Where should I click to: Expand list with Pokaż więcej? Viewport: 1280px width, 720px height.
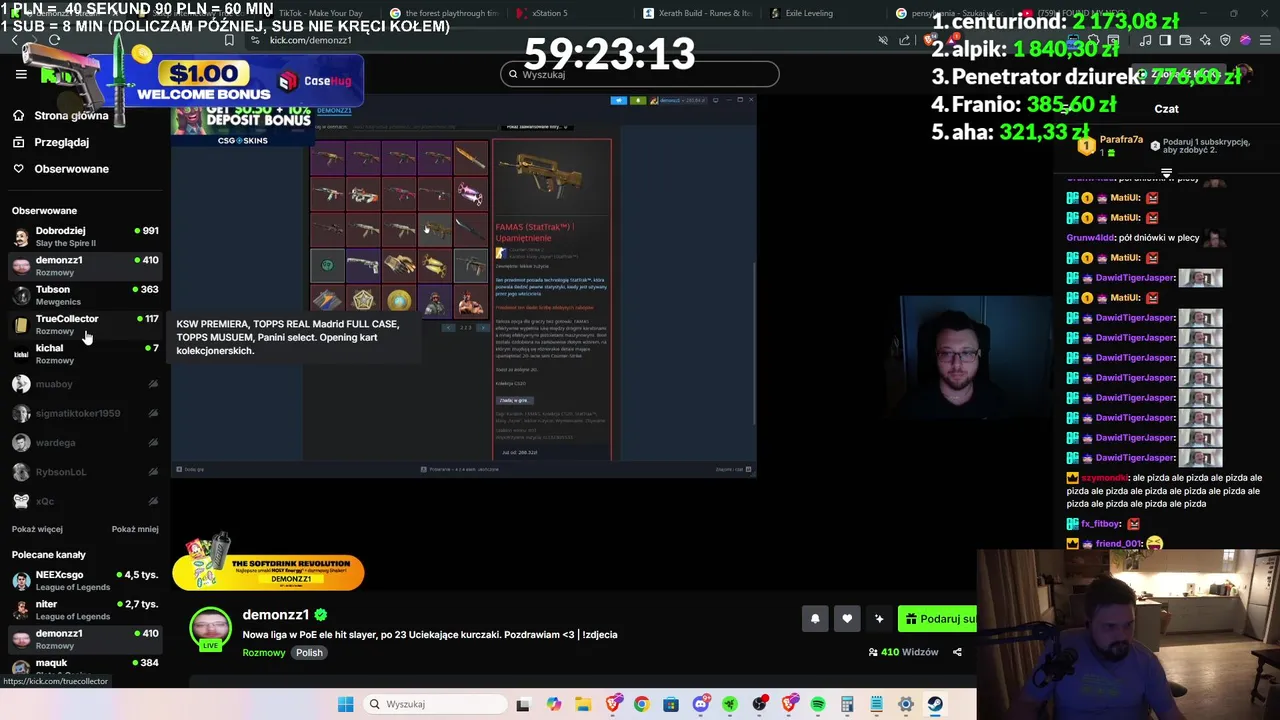[37, 529]
